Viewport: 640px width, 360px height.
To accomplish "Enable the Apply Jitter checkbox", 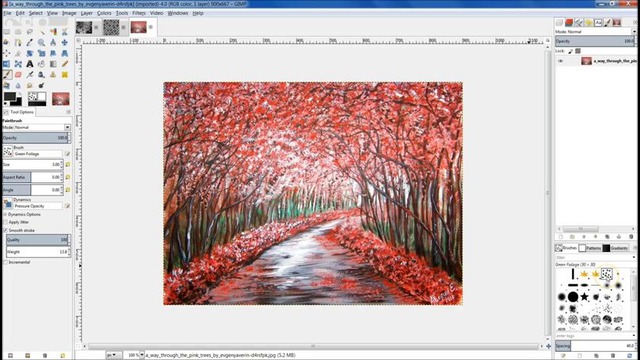I will [x=5, y=222].
